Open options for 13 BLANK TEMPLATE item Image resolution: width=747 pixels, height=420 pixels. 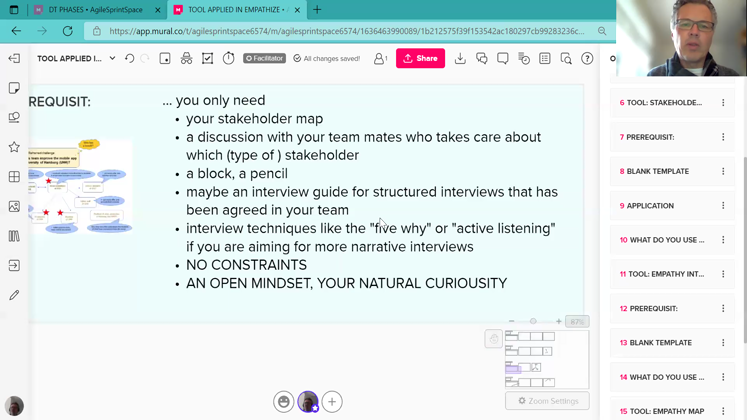723,342
